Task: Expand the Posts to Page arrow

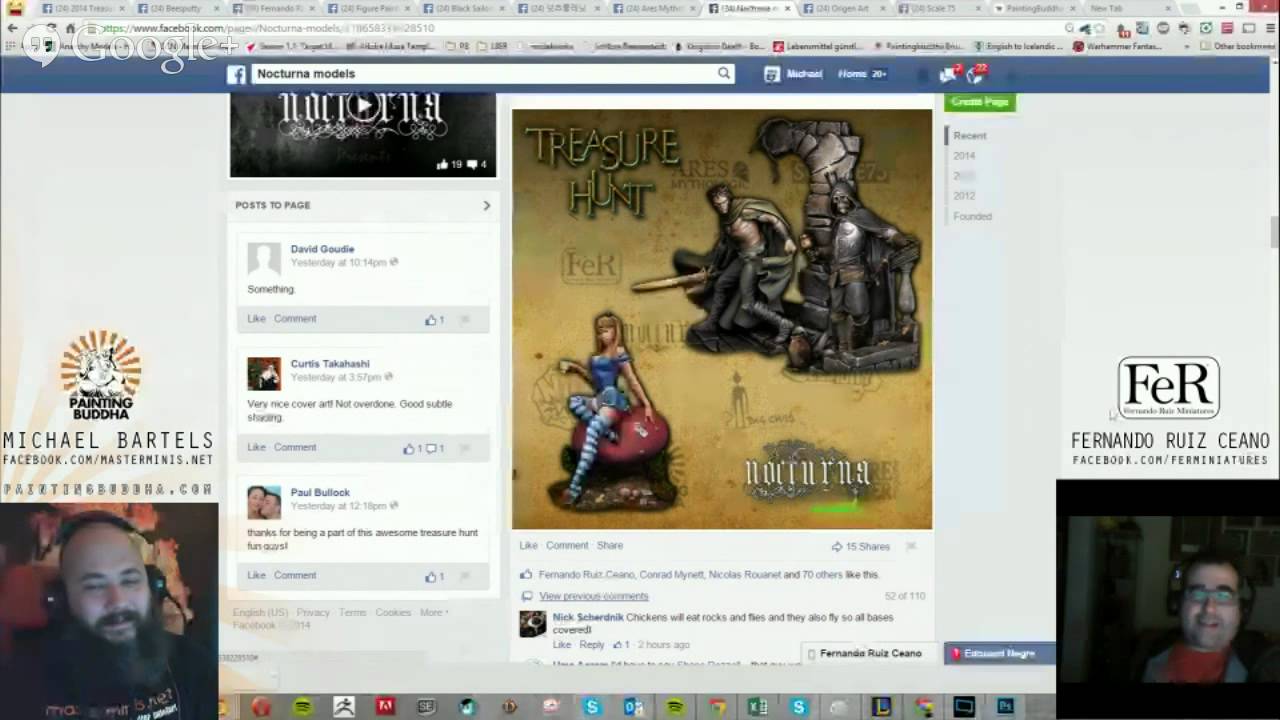Action: 487,206
